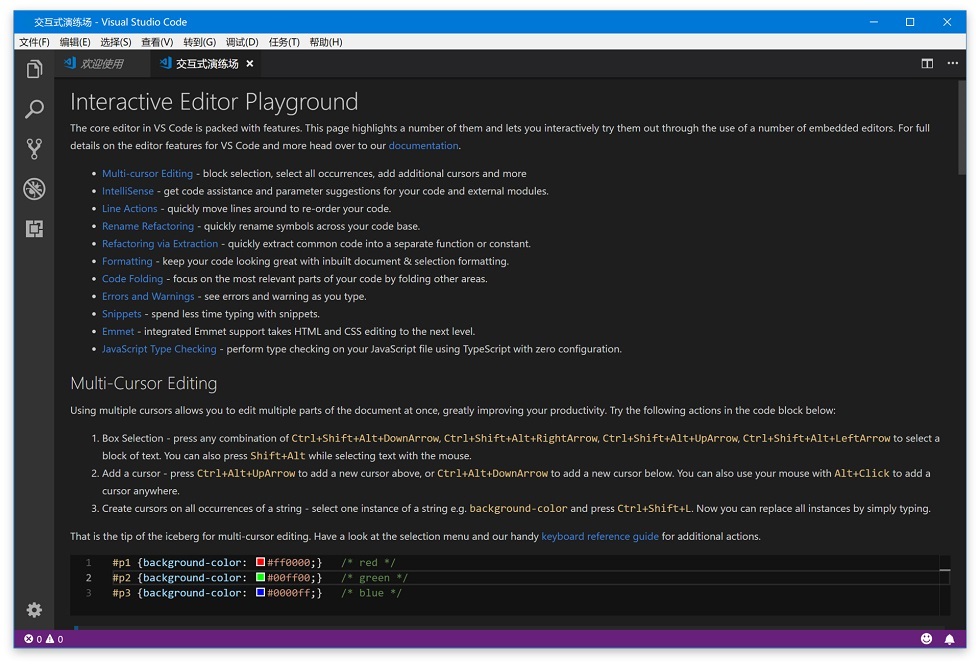Open the Manage gear icon
Screen dimensions: 980x665
34,610
